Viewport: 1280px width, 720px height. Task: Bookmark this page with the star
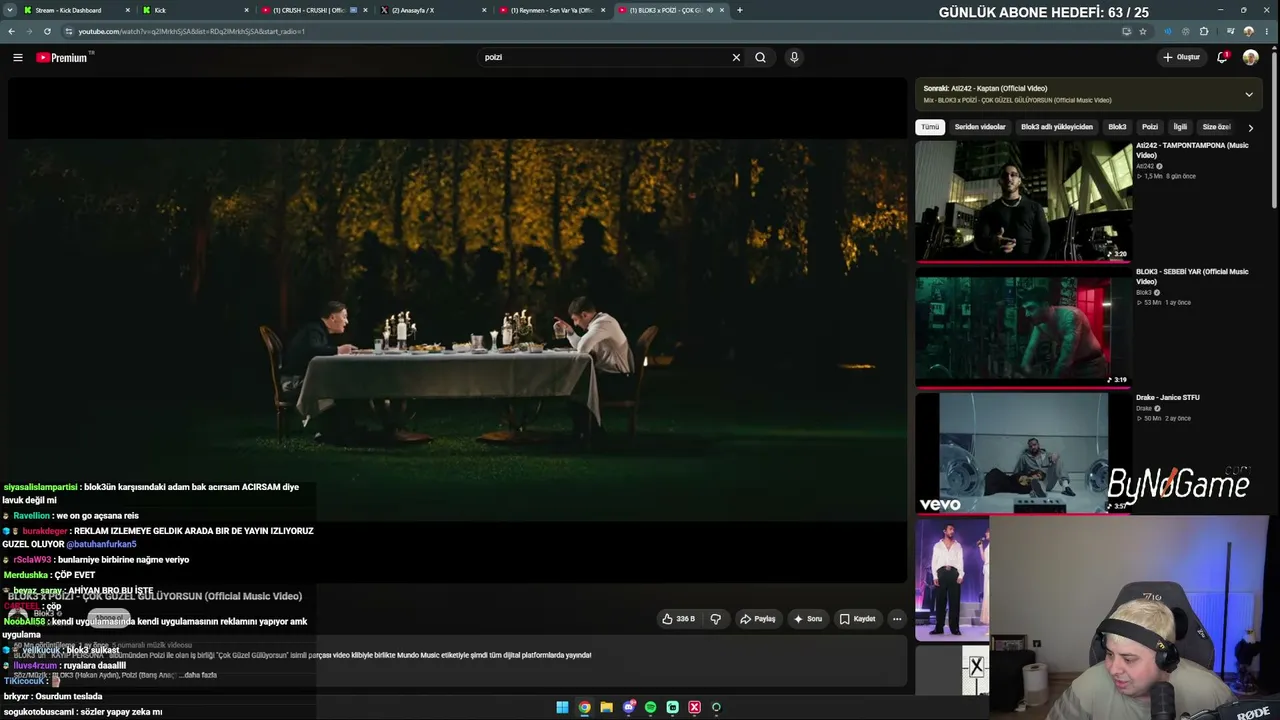pos(1143,31)
